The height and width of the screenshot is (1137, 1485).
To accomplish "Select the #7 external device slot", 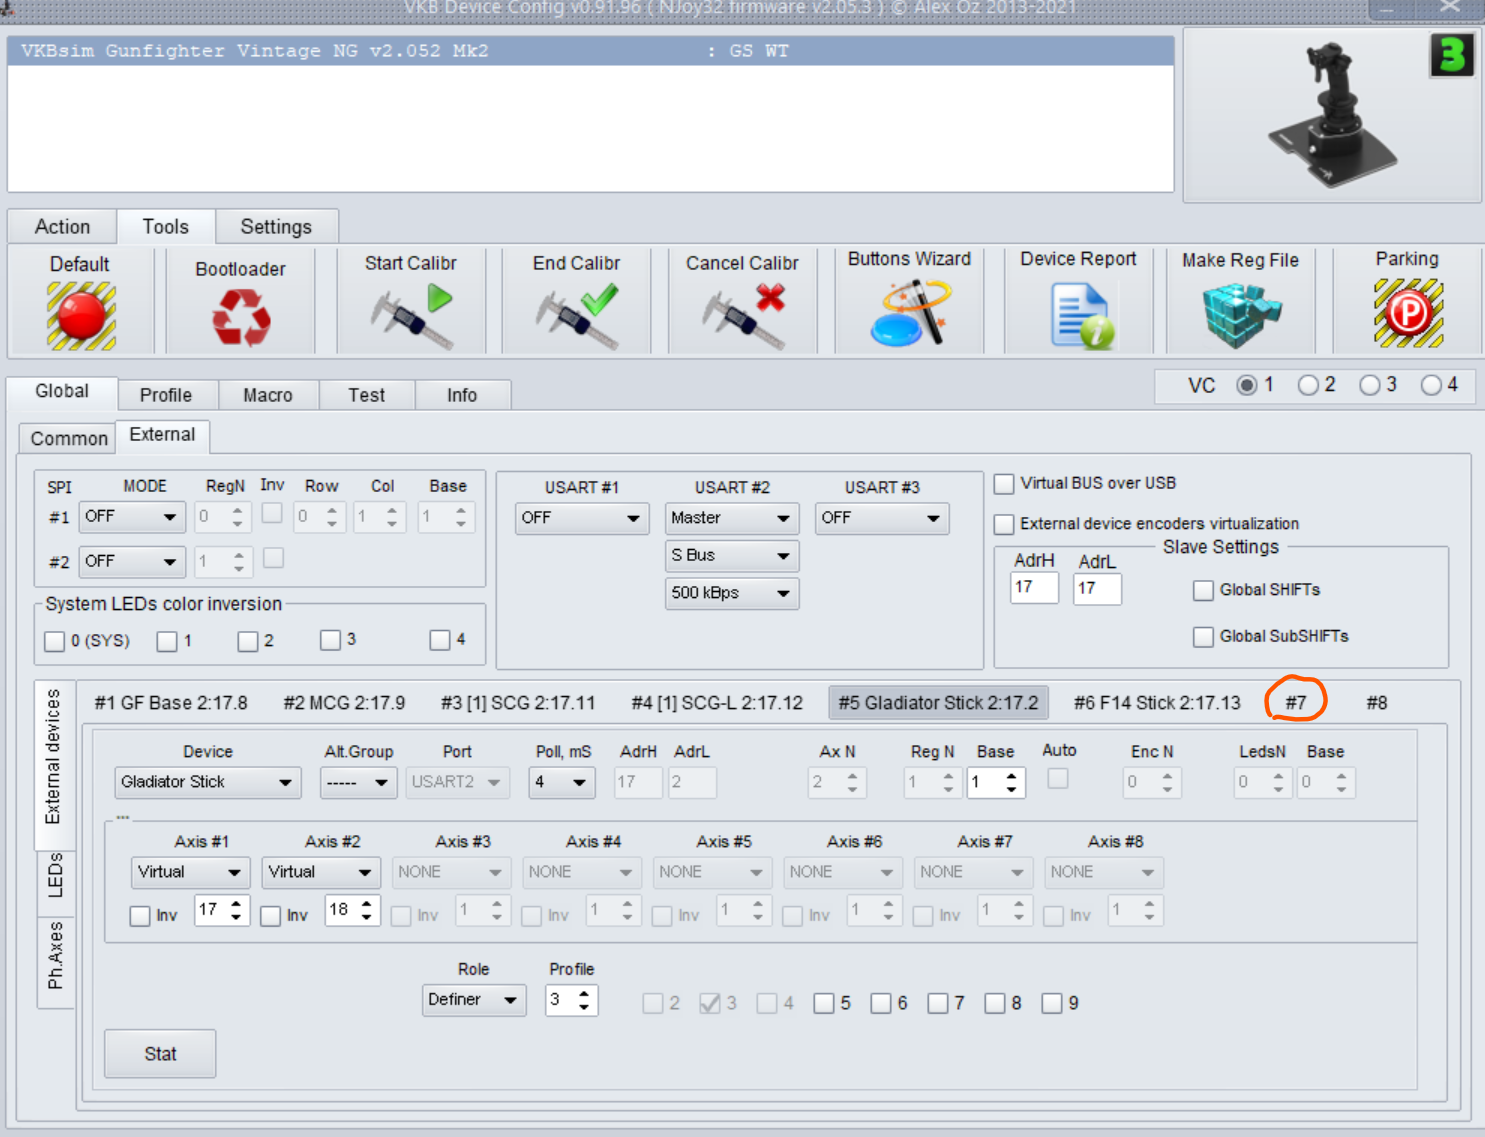I will pyautogui.click(x=1295, y=703).
